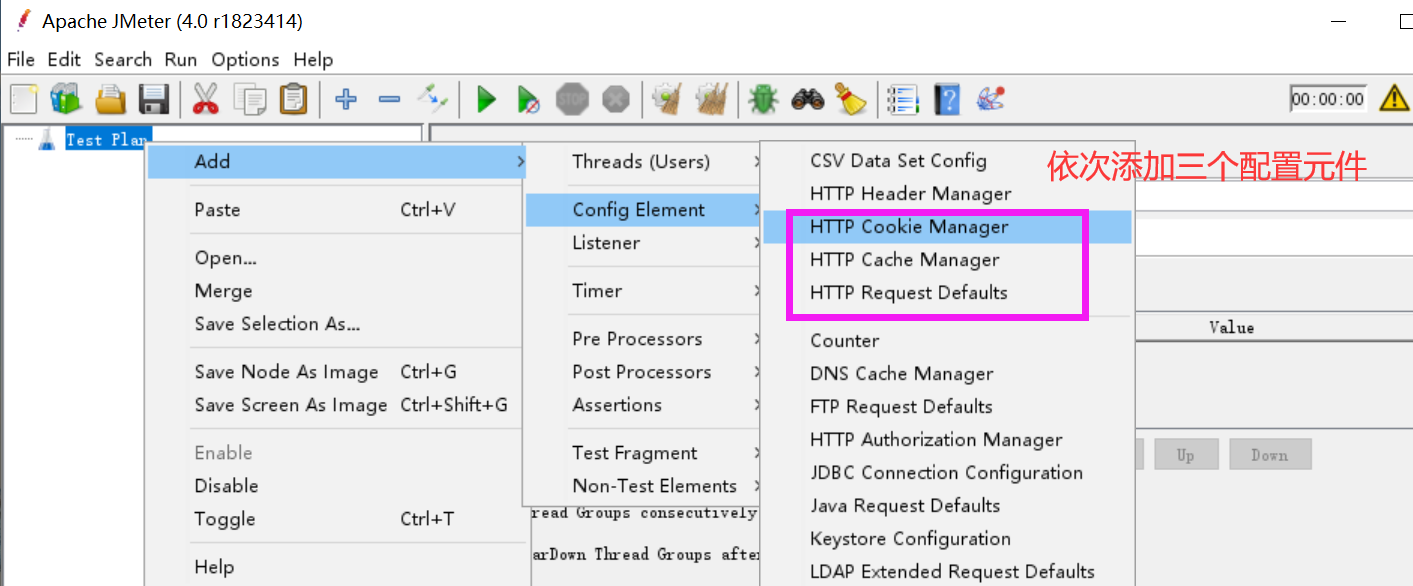The height and width of the screenshot is (586, 1413).
Task: Choose Help in the context menu
Action: click(337, 567)
